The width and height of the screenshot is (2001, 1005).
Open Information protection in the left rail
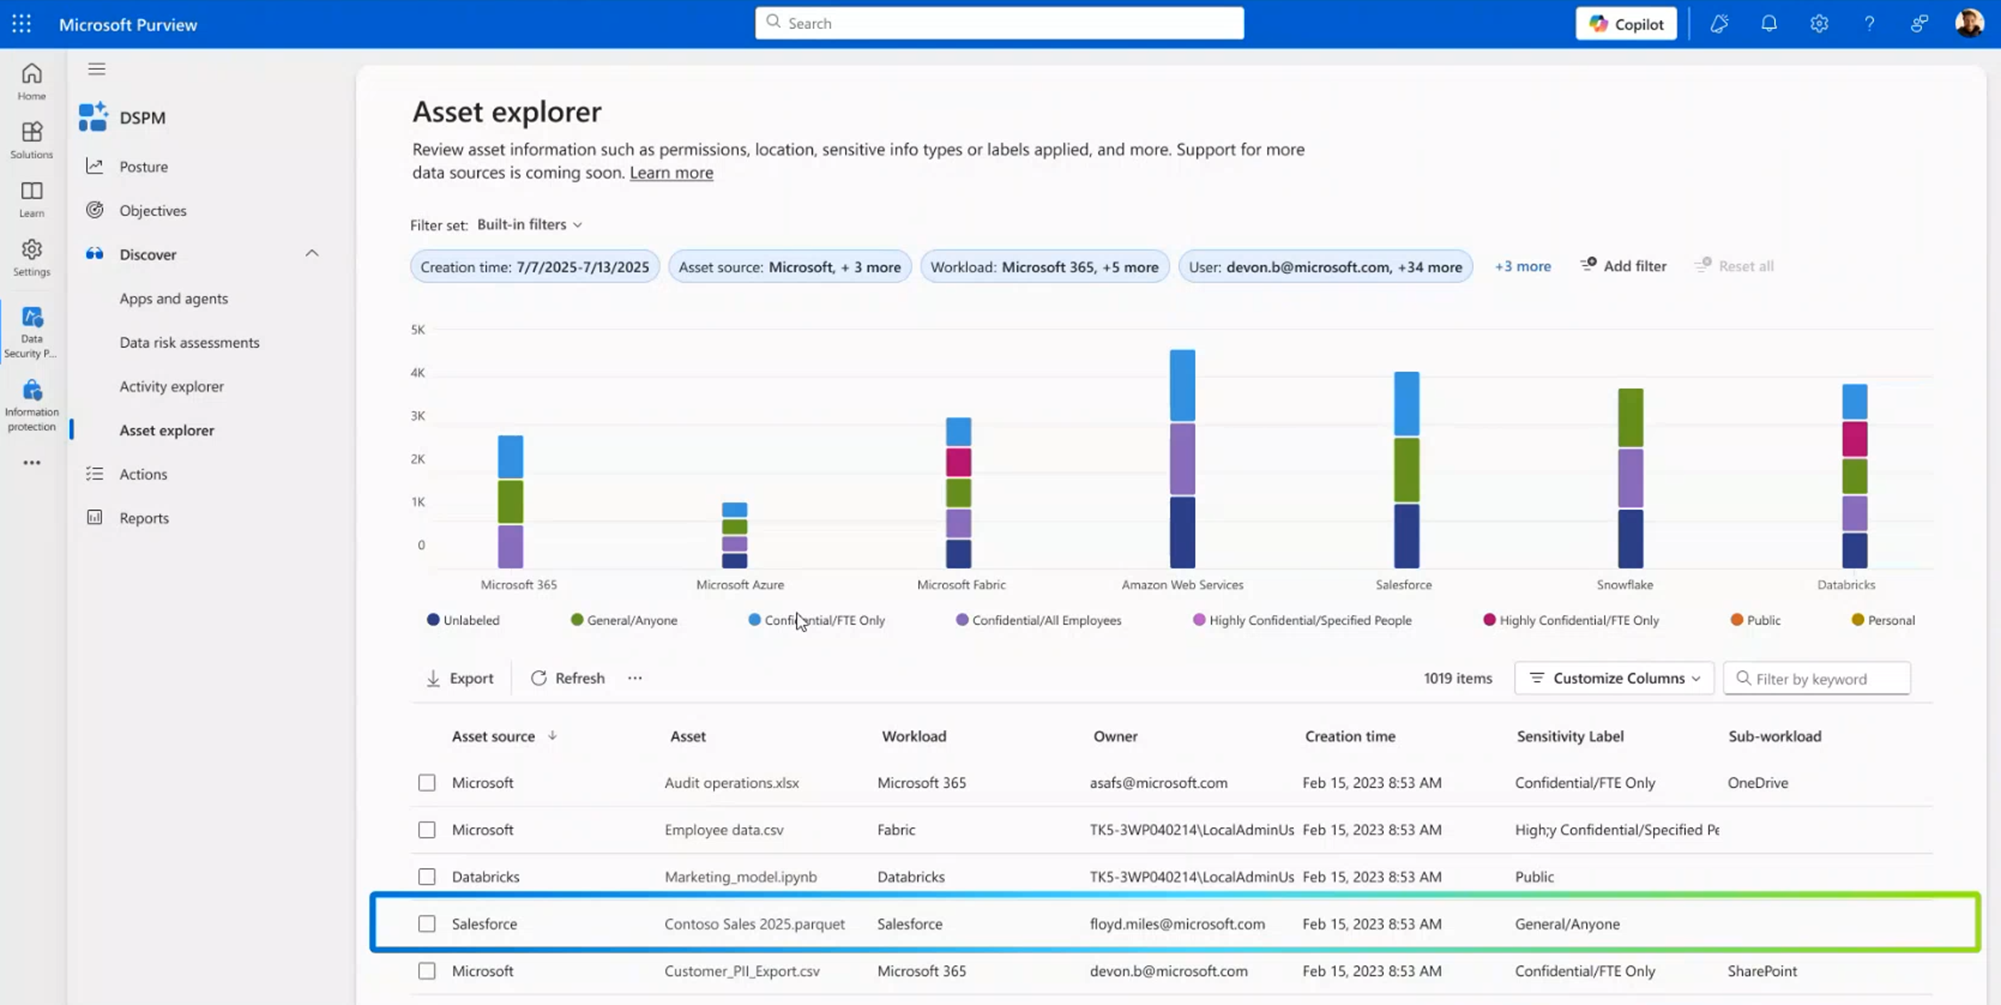[x=31, y=400]
